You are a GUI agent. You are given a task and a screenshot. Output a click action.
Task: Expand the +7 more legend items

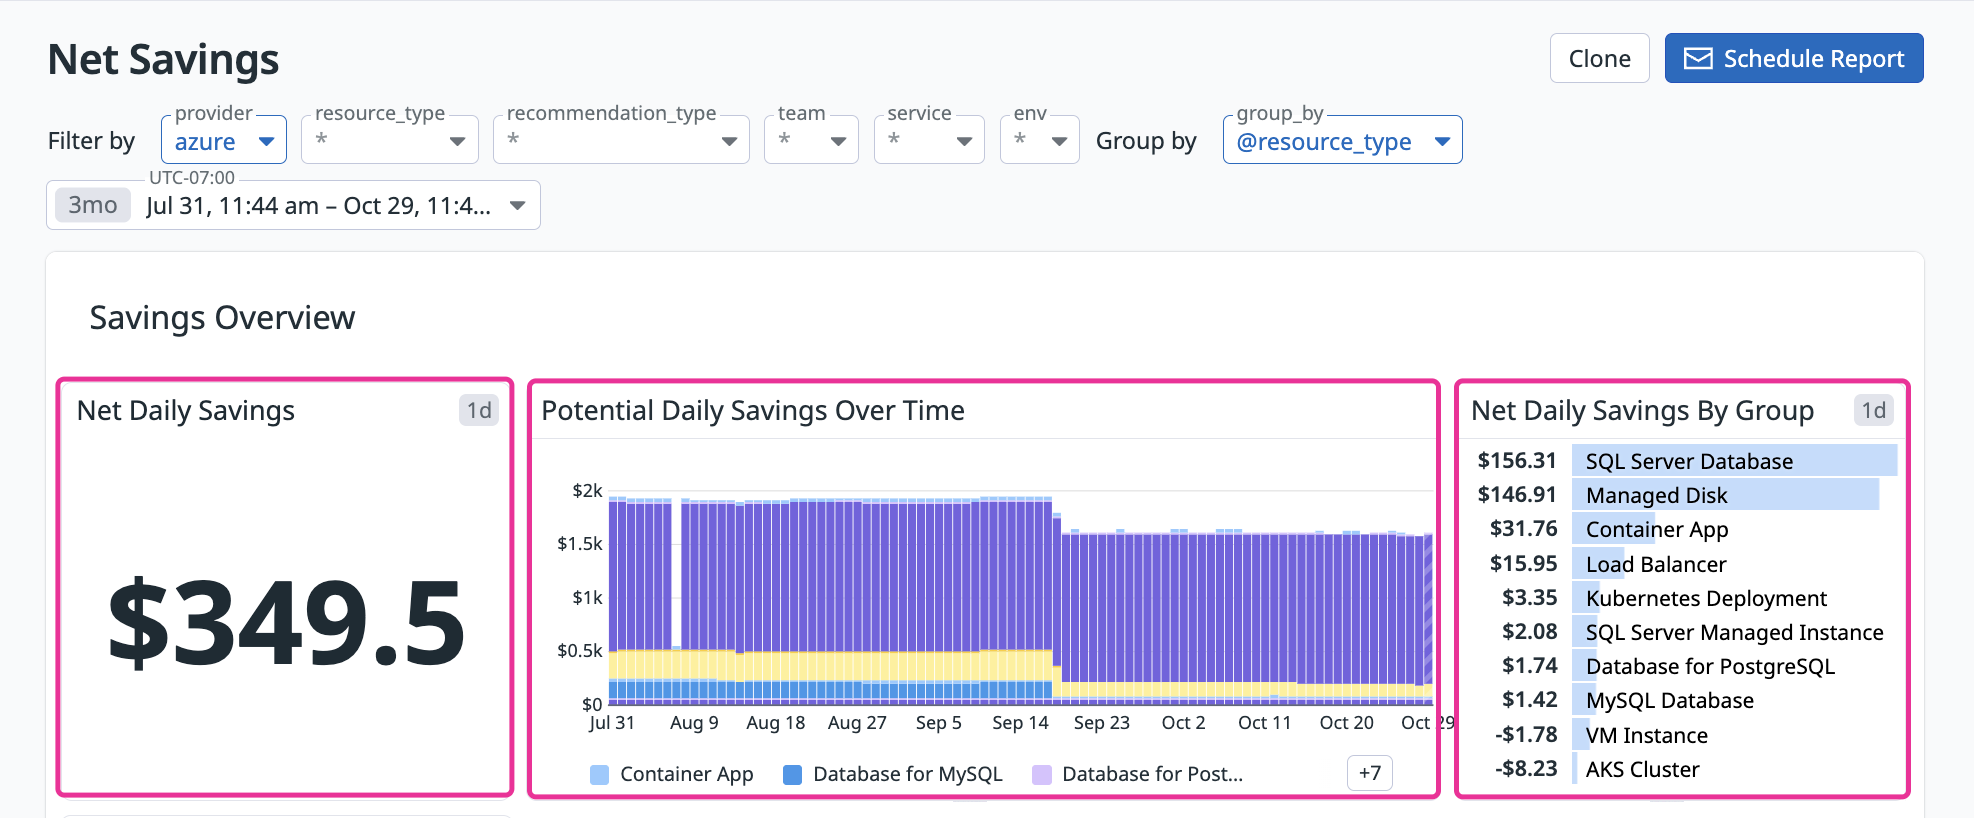[x=1369, y=773]
